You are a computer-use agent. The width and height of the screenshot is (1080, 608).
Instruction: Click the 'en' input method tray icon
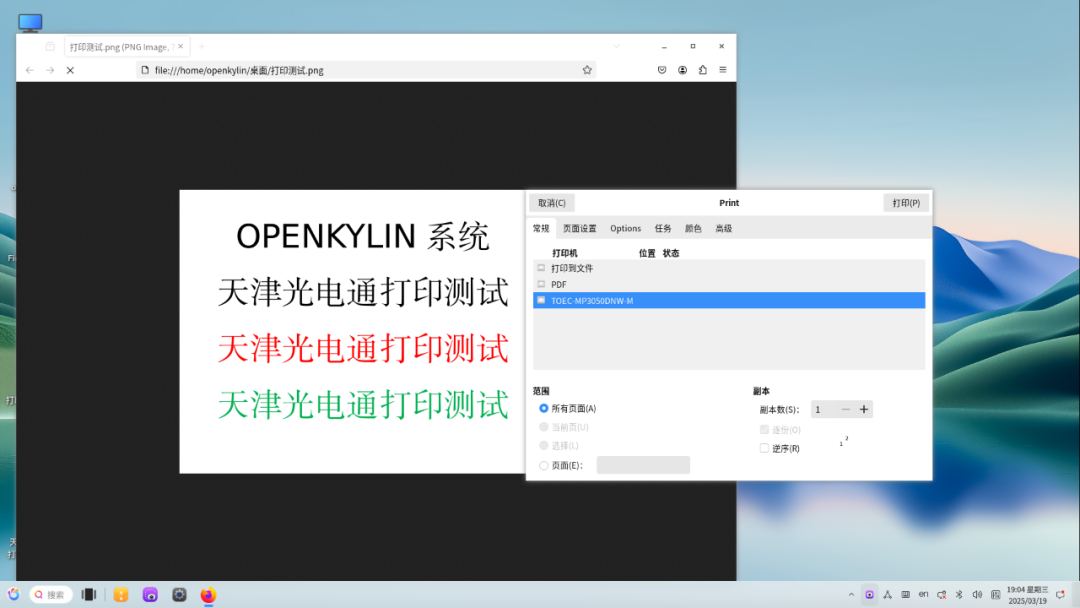pos(924,593)
